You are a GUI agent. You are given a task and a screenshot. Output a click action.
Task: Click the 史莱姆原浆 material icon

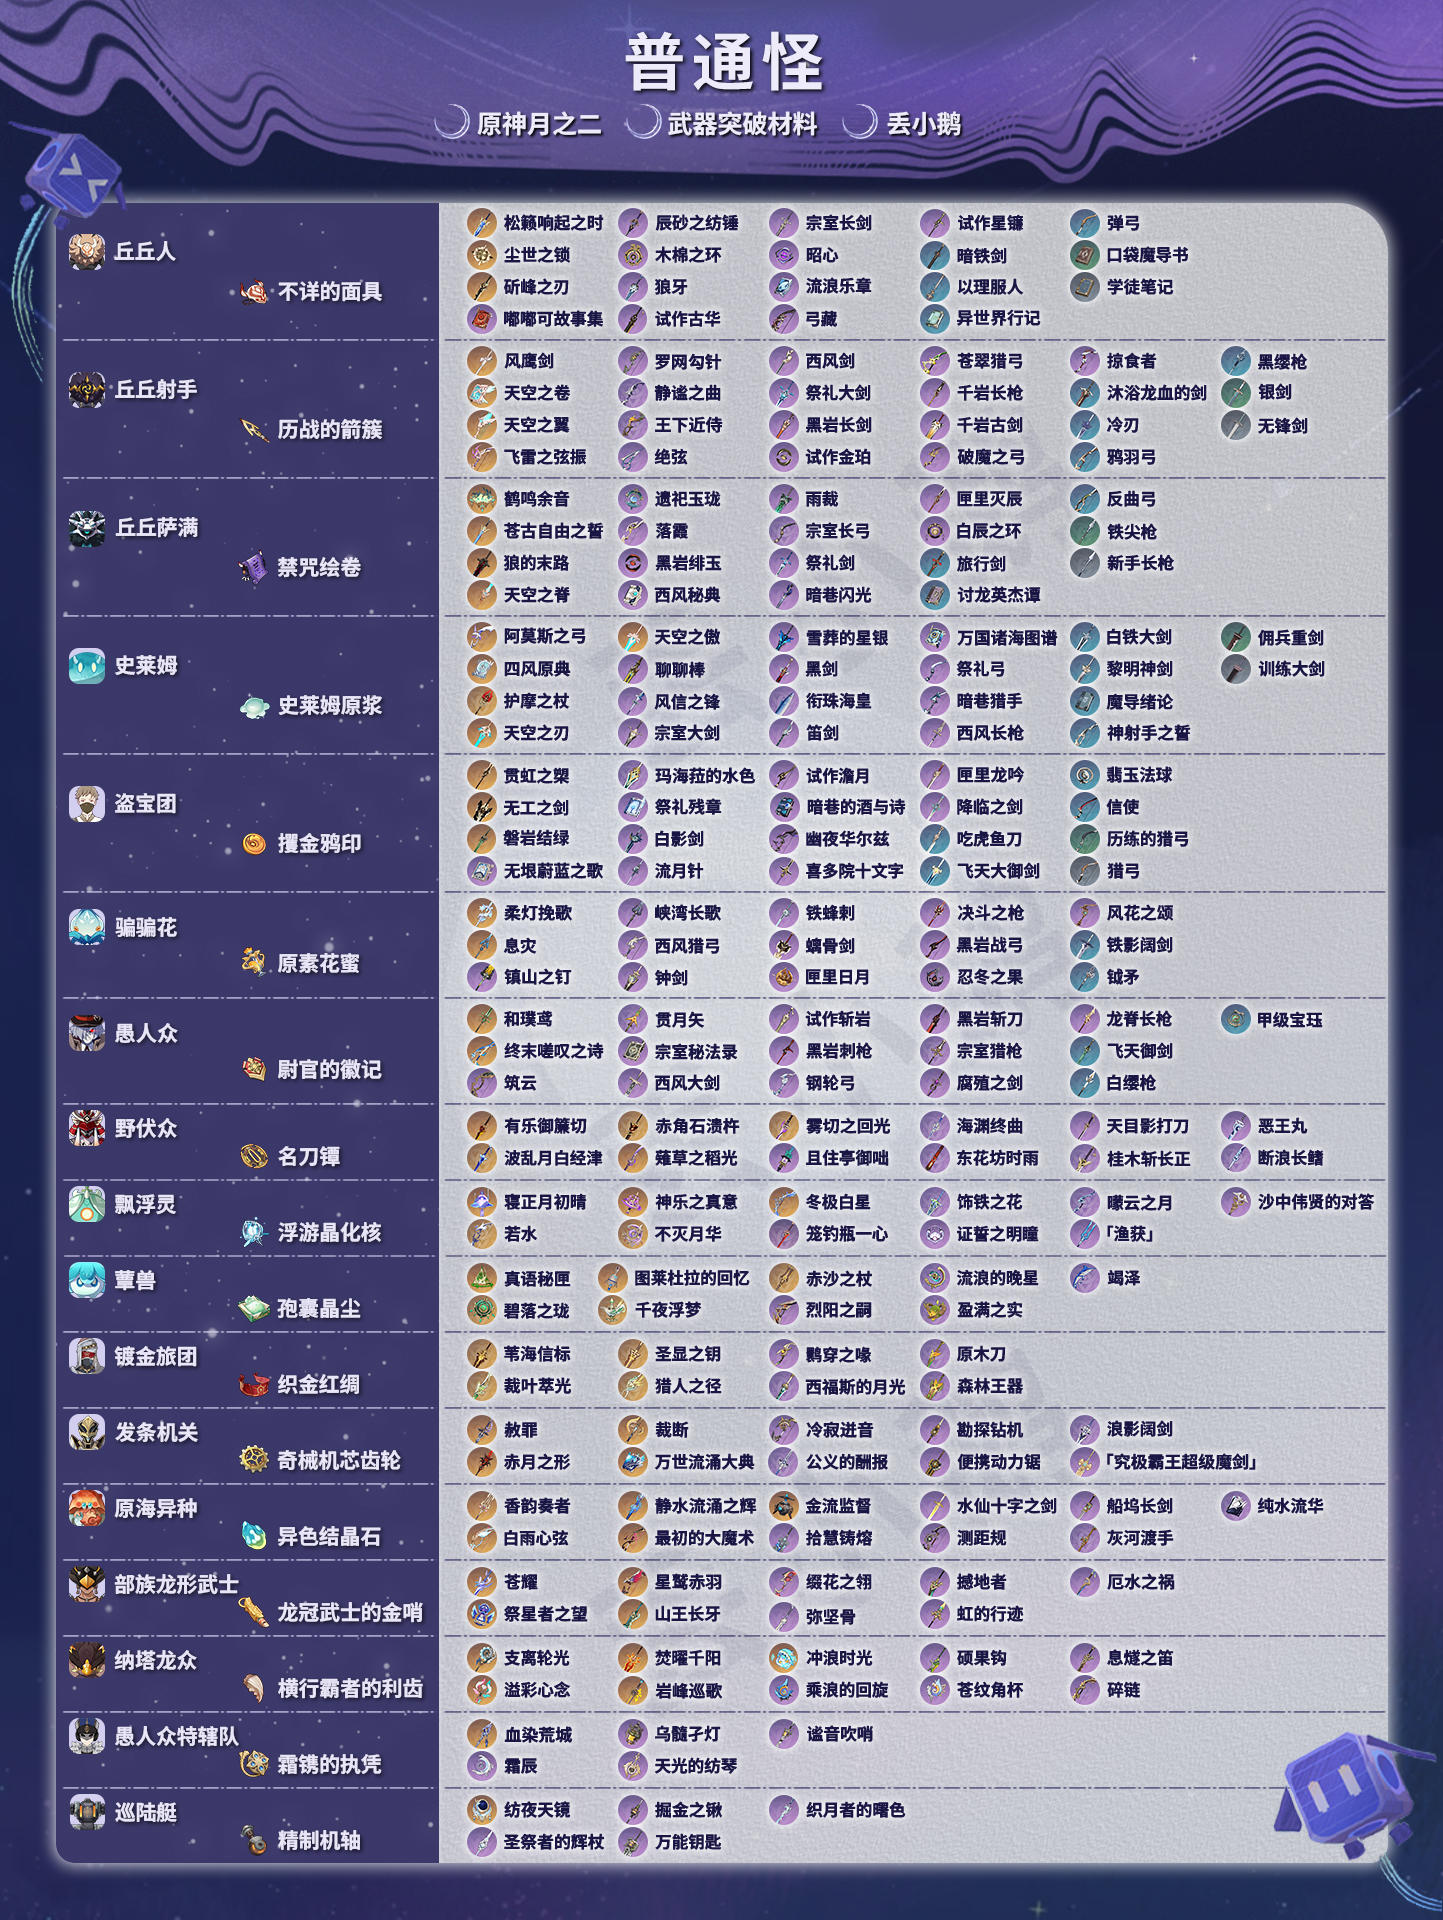click(254, 706)
